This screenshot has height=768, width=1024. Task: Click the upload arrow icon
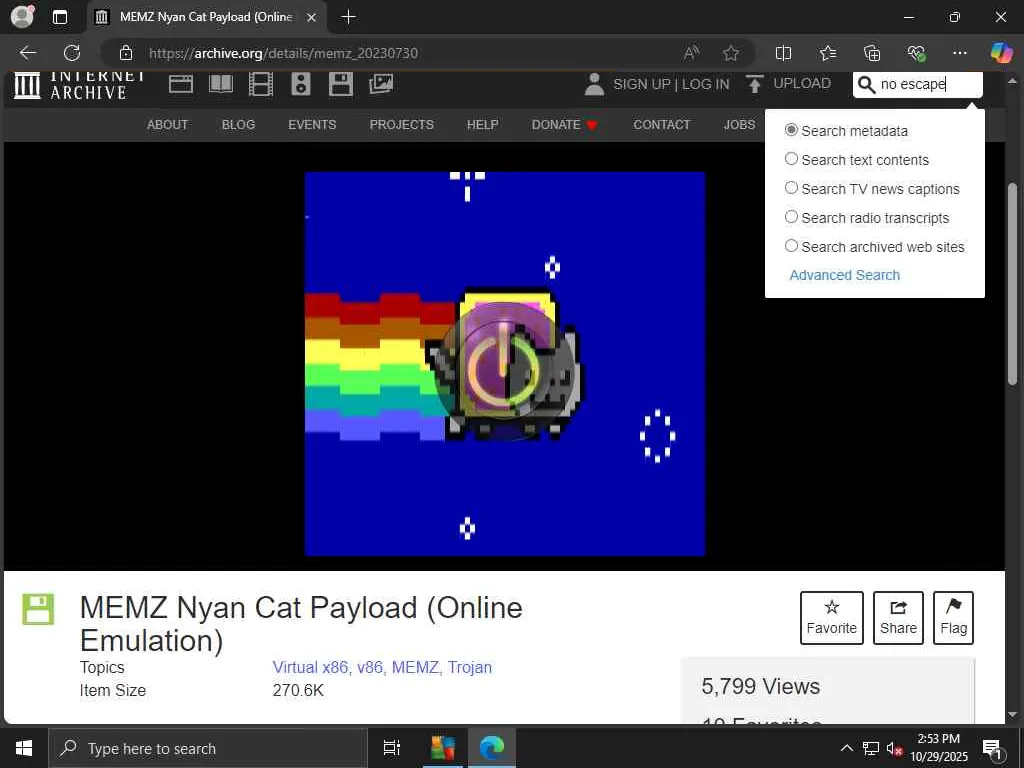pos(754,84)
